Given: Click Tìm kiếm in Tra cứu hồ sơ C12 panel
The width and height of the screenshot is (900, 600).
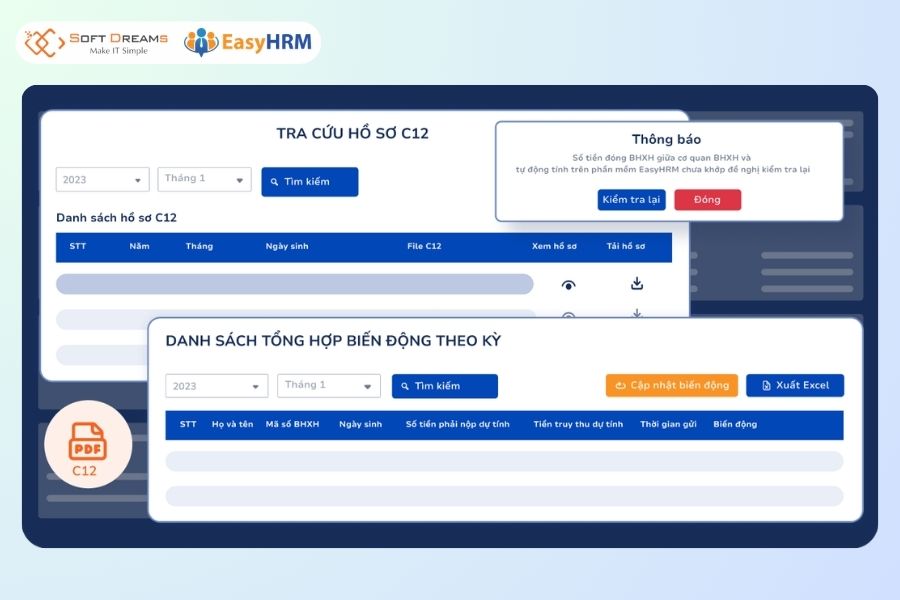Looking at the screenshot, I should [309, 181].
